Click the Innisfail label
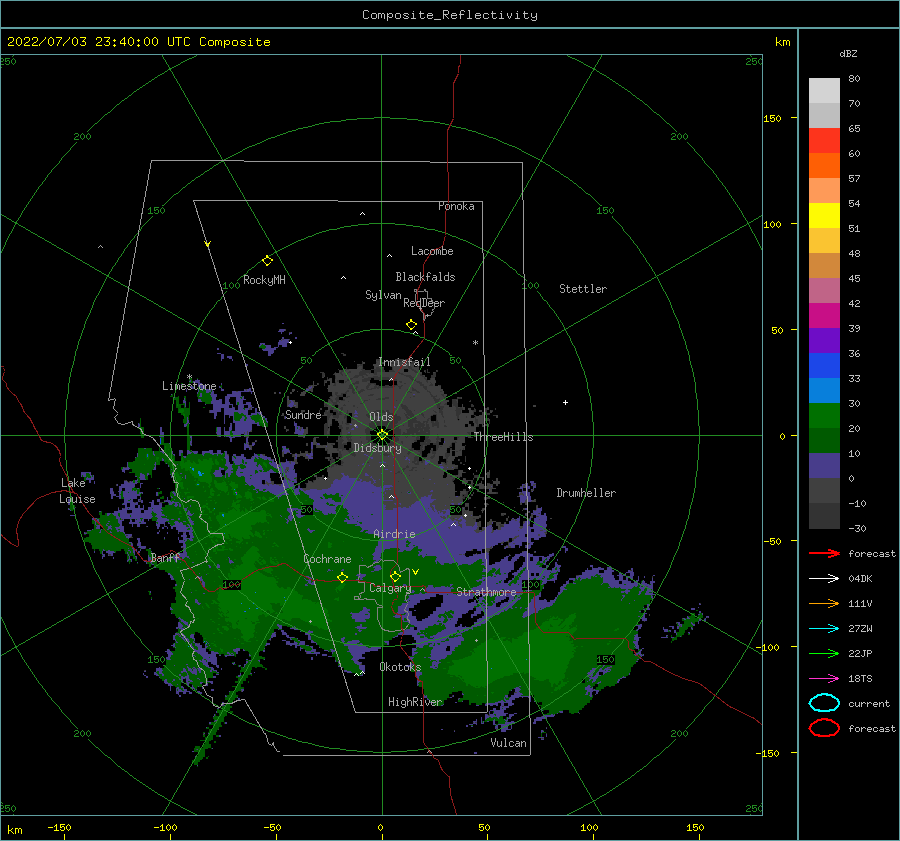This screenshot has width=900, height=841. (404, 362)
